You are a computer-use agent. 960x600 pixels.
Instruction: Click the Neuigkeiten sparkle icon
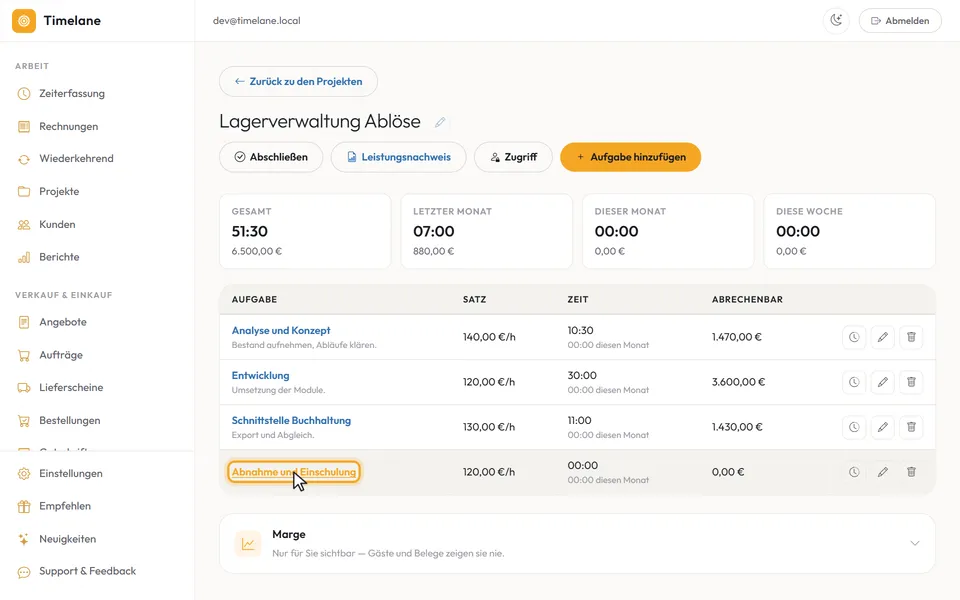24,539
